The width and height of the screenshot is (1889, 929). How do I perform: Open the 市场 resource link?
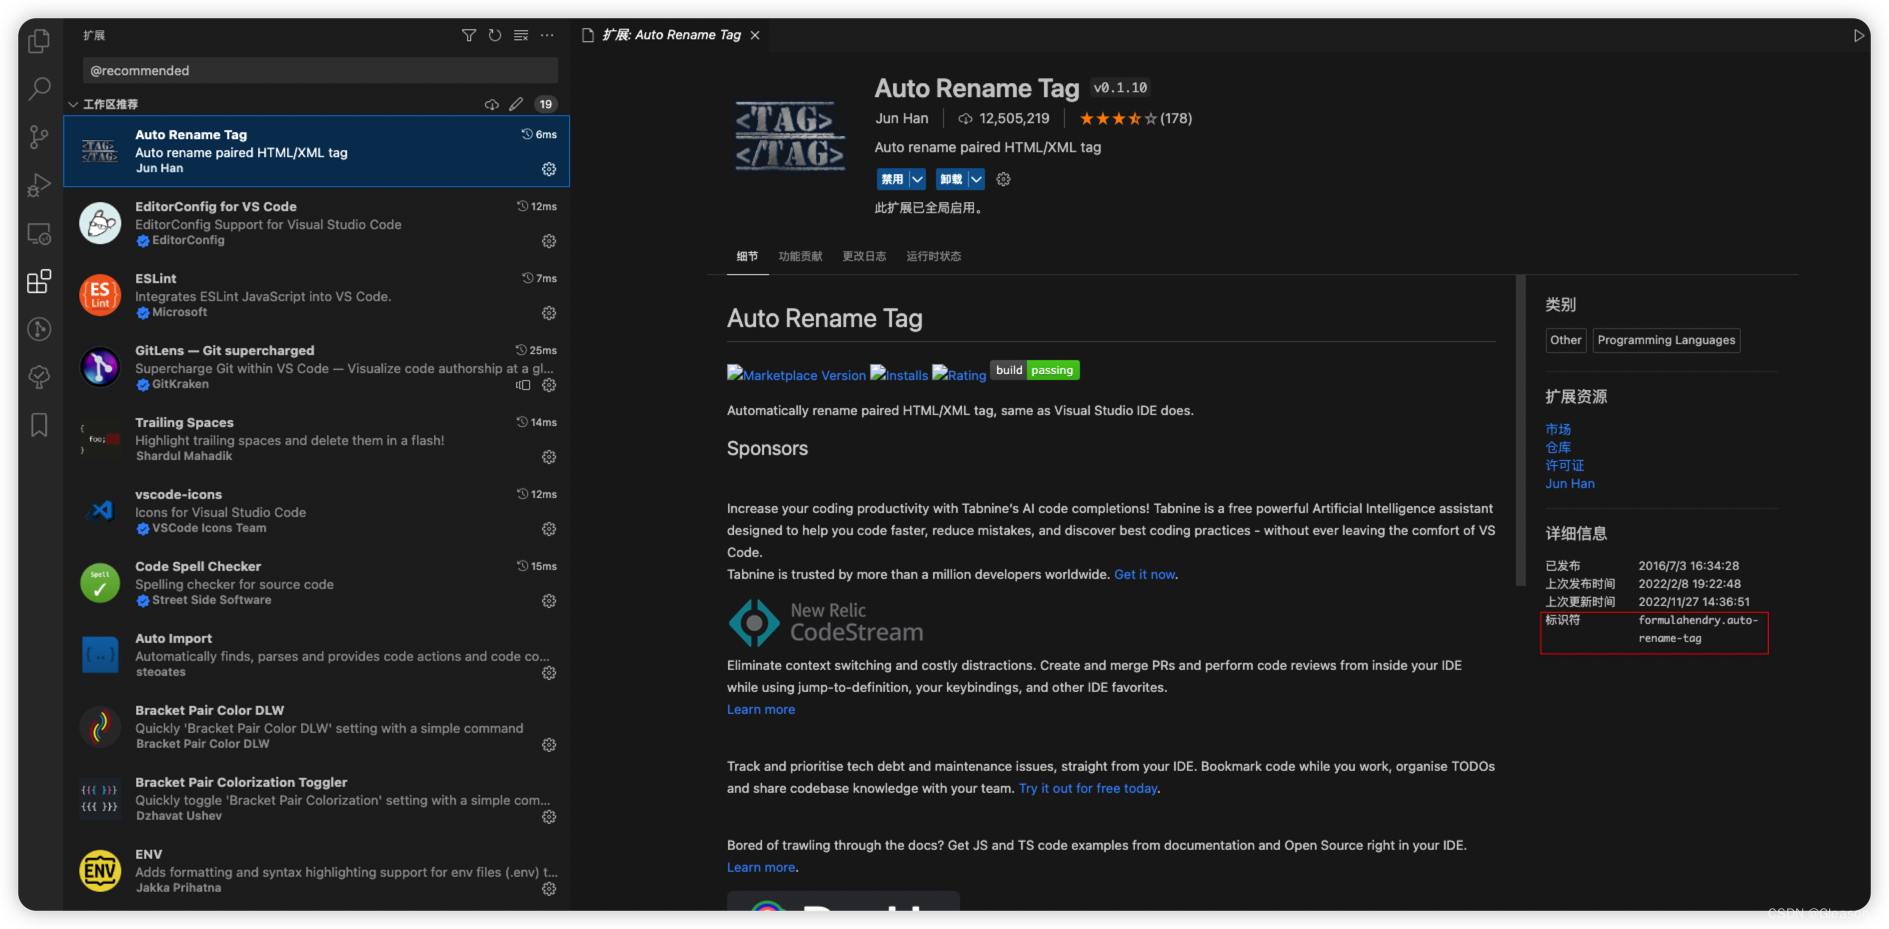(1558, 429)
